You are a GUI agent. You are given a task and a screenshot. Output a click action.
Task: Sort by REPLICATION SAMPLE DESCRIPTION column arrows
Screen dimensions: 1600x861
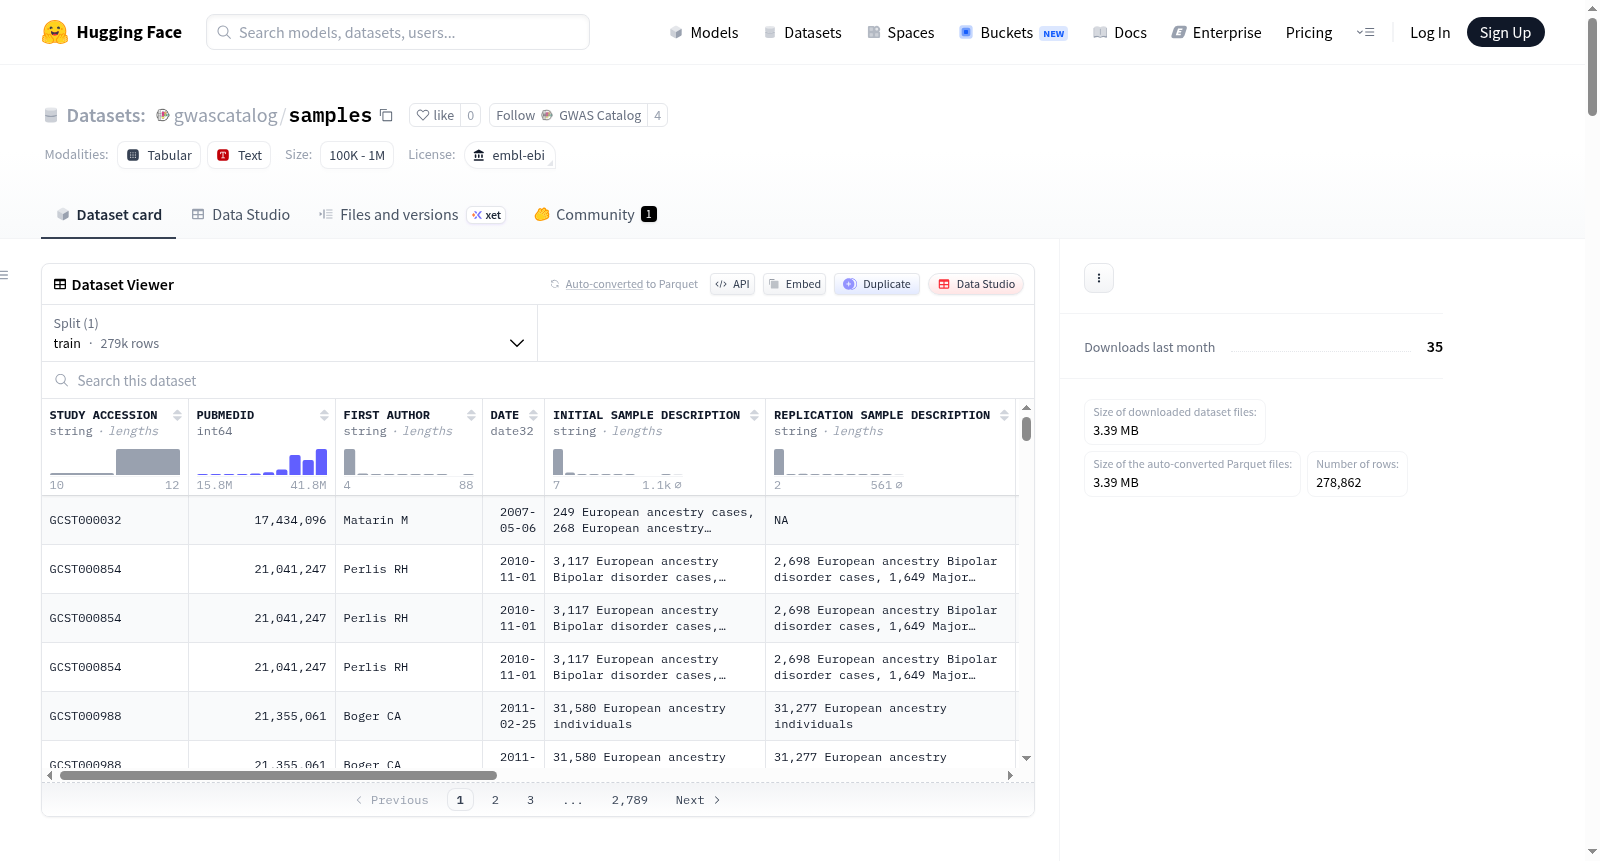(x=1004, y=415)
